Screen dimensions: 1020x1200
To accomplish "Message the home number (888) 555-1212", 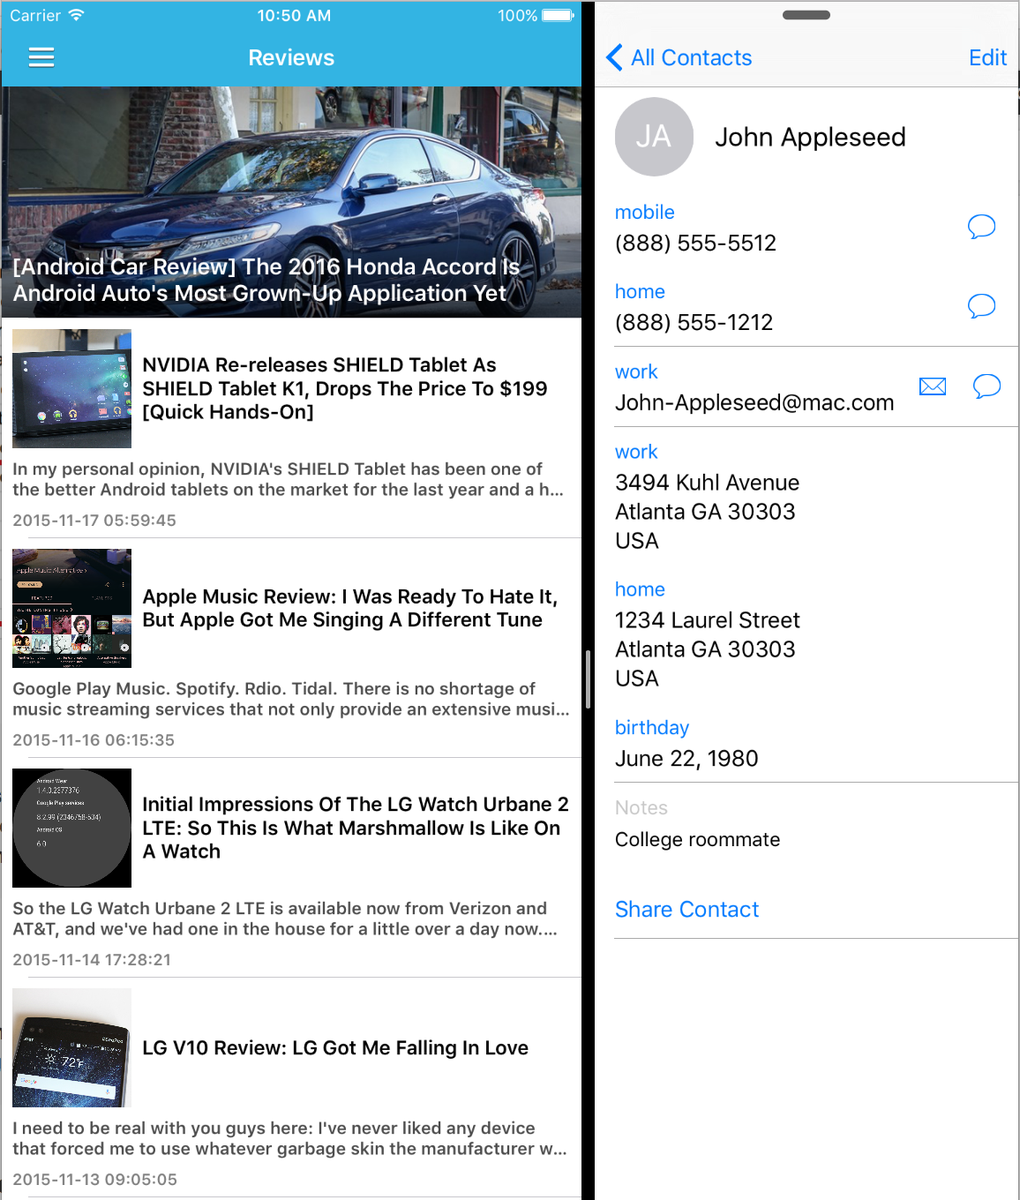I will pyautogui.click(x=982, y=306).
